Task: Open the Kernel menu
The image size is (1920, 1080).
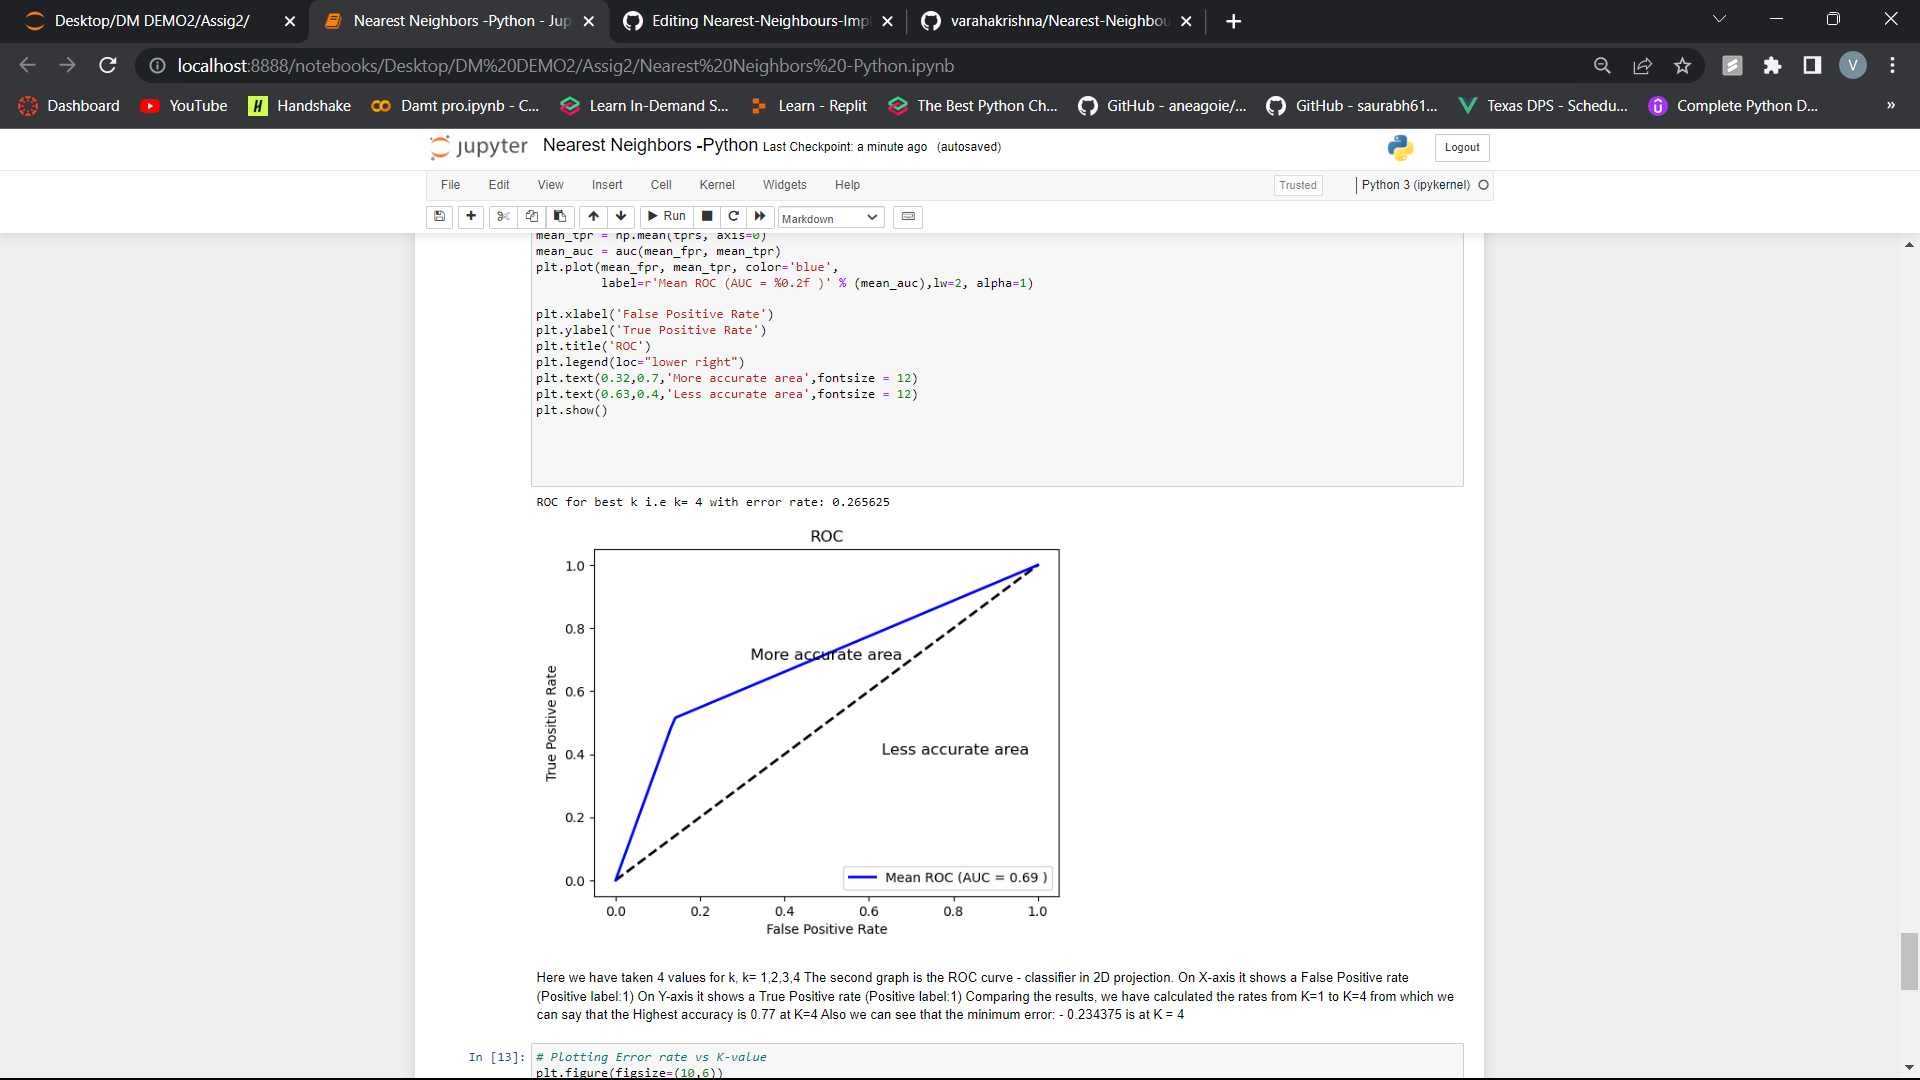Action: (x=716, y=185)
